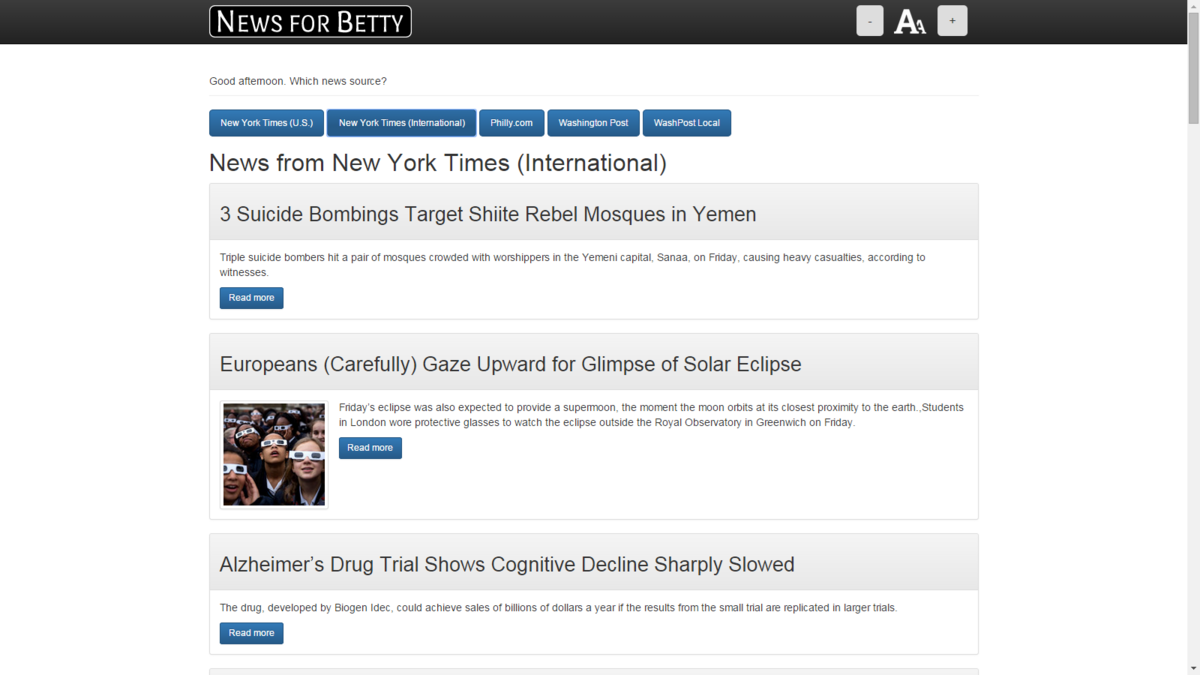
Task: Increase font size with the plus button
Action: [x=952, y=21]
